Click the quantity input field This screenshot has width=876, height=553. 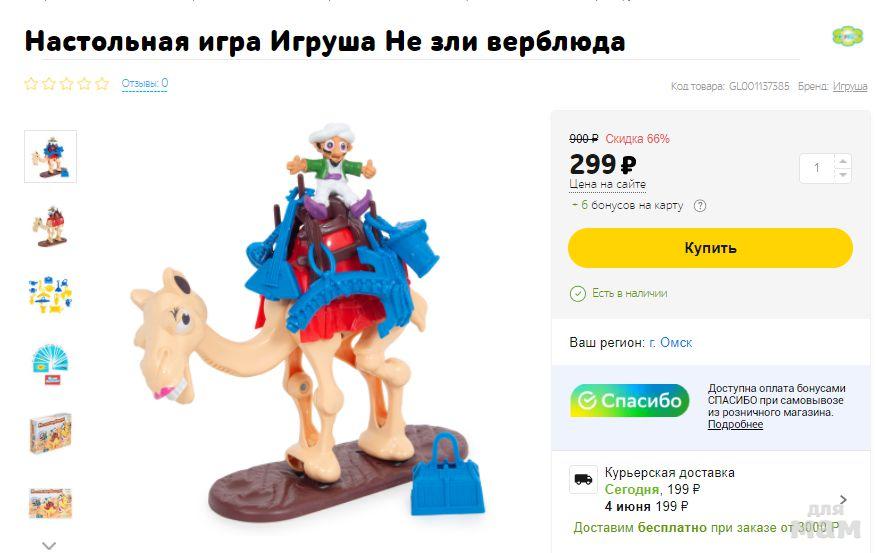(817, 168)
